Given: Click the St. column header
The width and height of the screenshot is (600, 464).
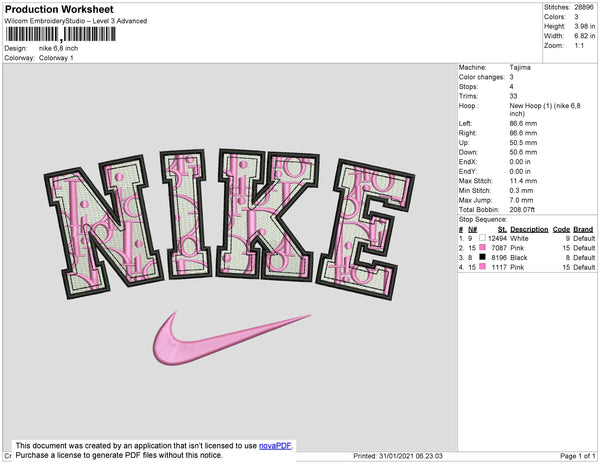Looking at the screenshot, I should click(x=502, y=229).
